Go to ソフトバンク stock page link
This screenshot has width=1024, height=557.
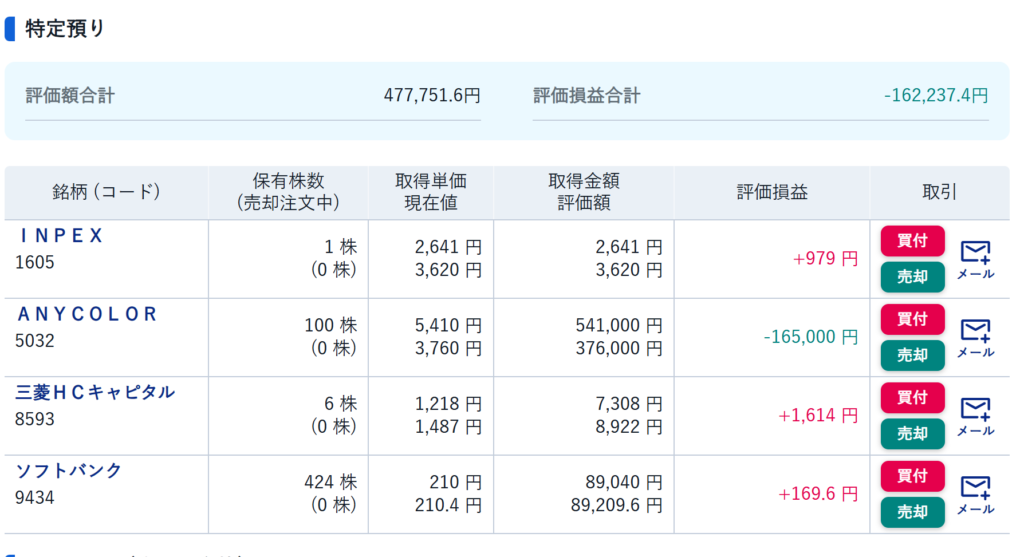coord(69,470)
